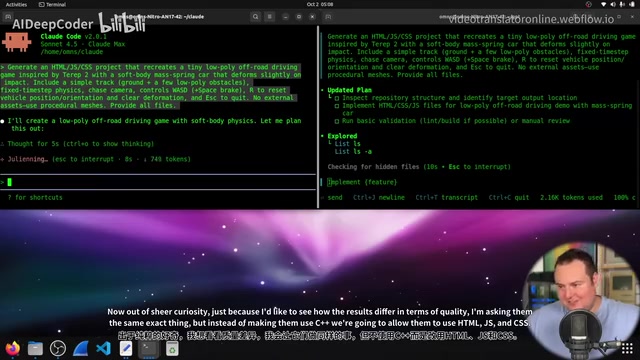Screen dimensions: 640x360
Task: Click '2.16K tokens used' status
Action: 571,198
